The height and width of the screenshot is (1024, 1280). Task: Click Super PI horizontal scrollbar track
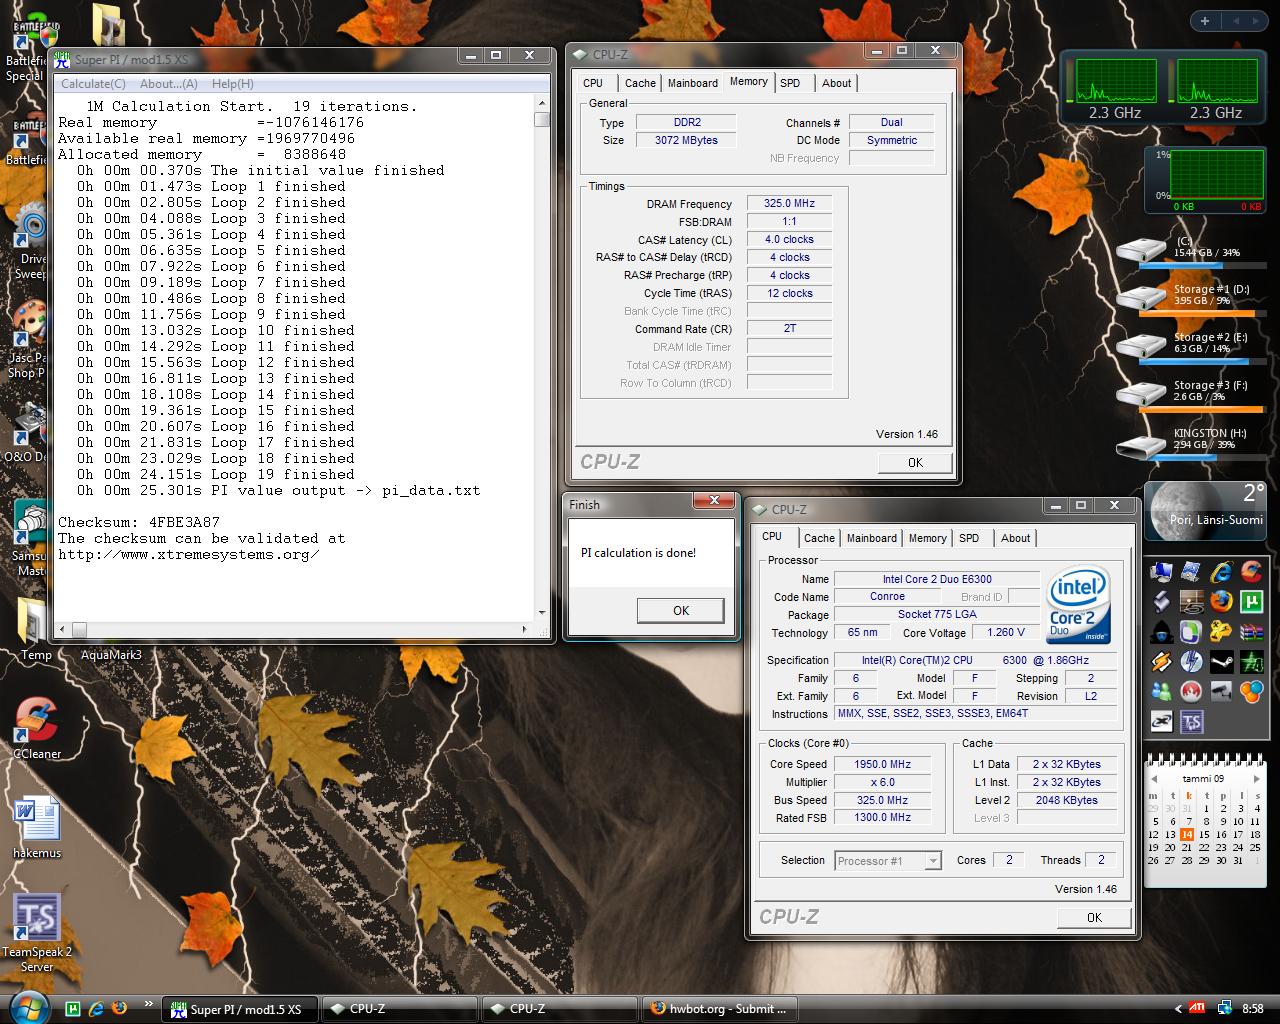click(x=300, y=629)
